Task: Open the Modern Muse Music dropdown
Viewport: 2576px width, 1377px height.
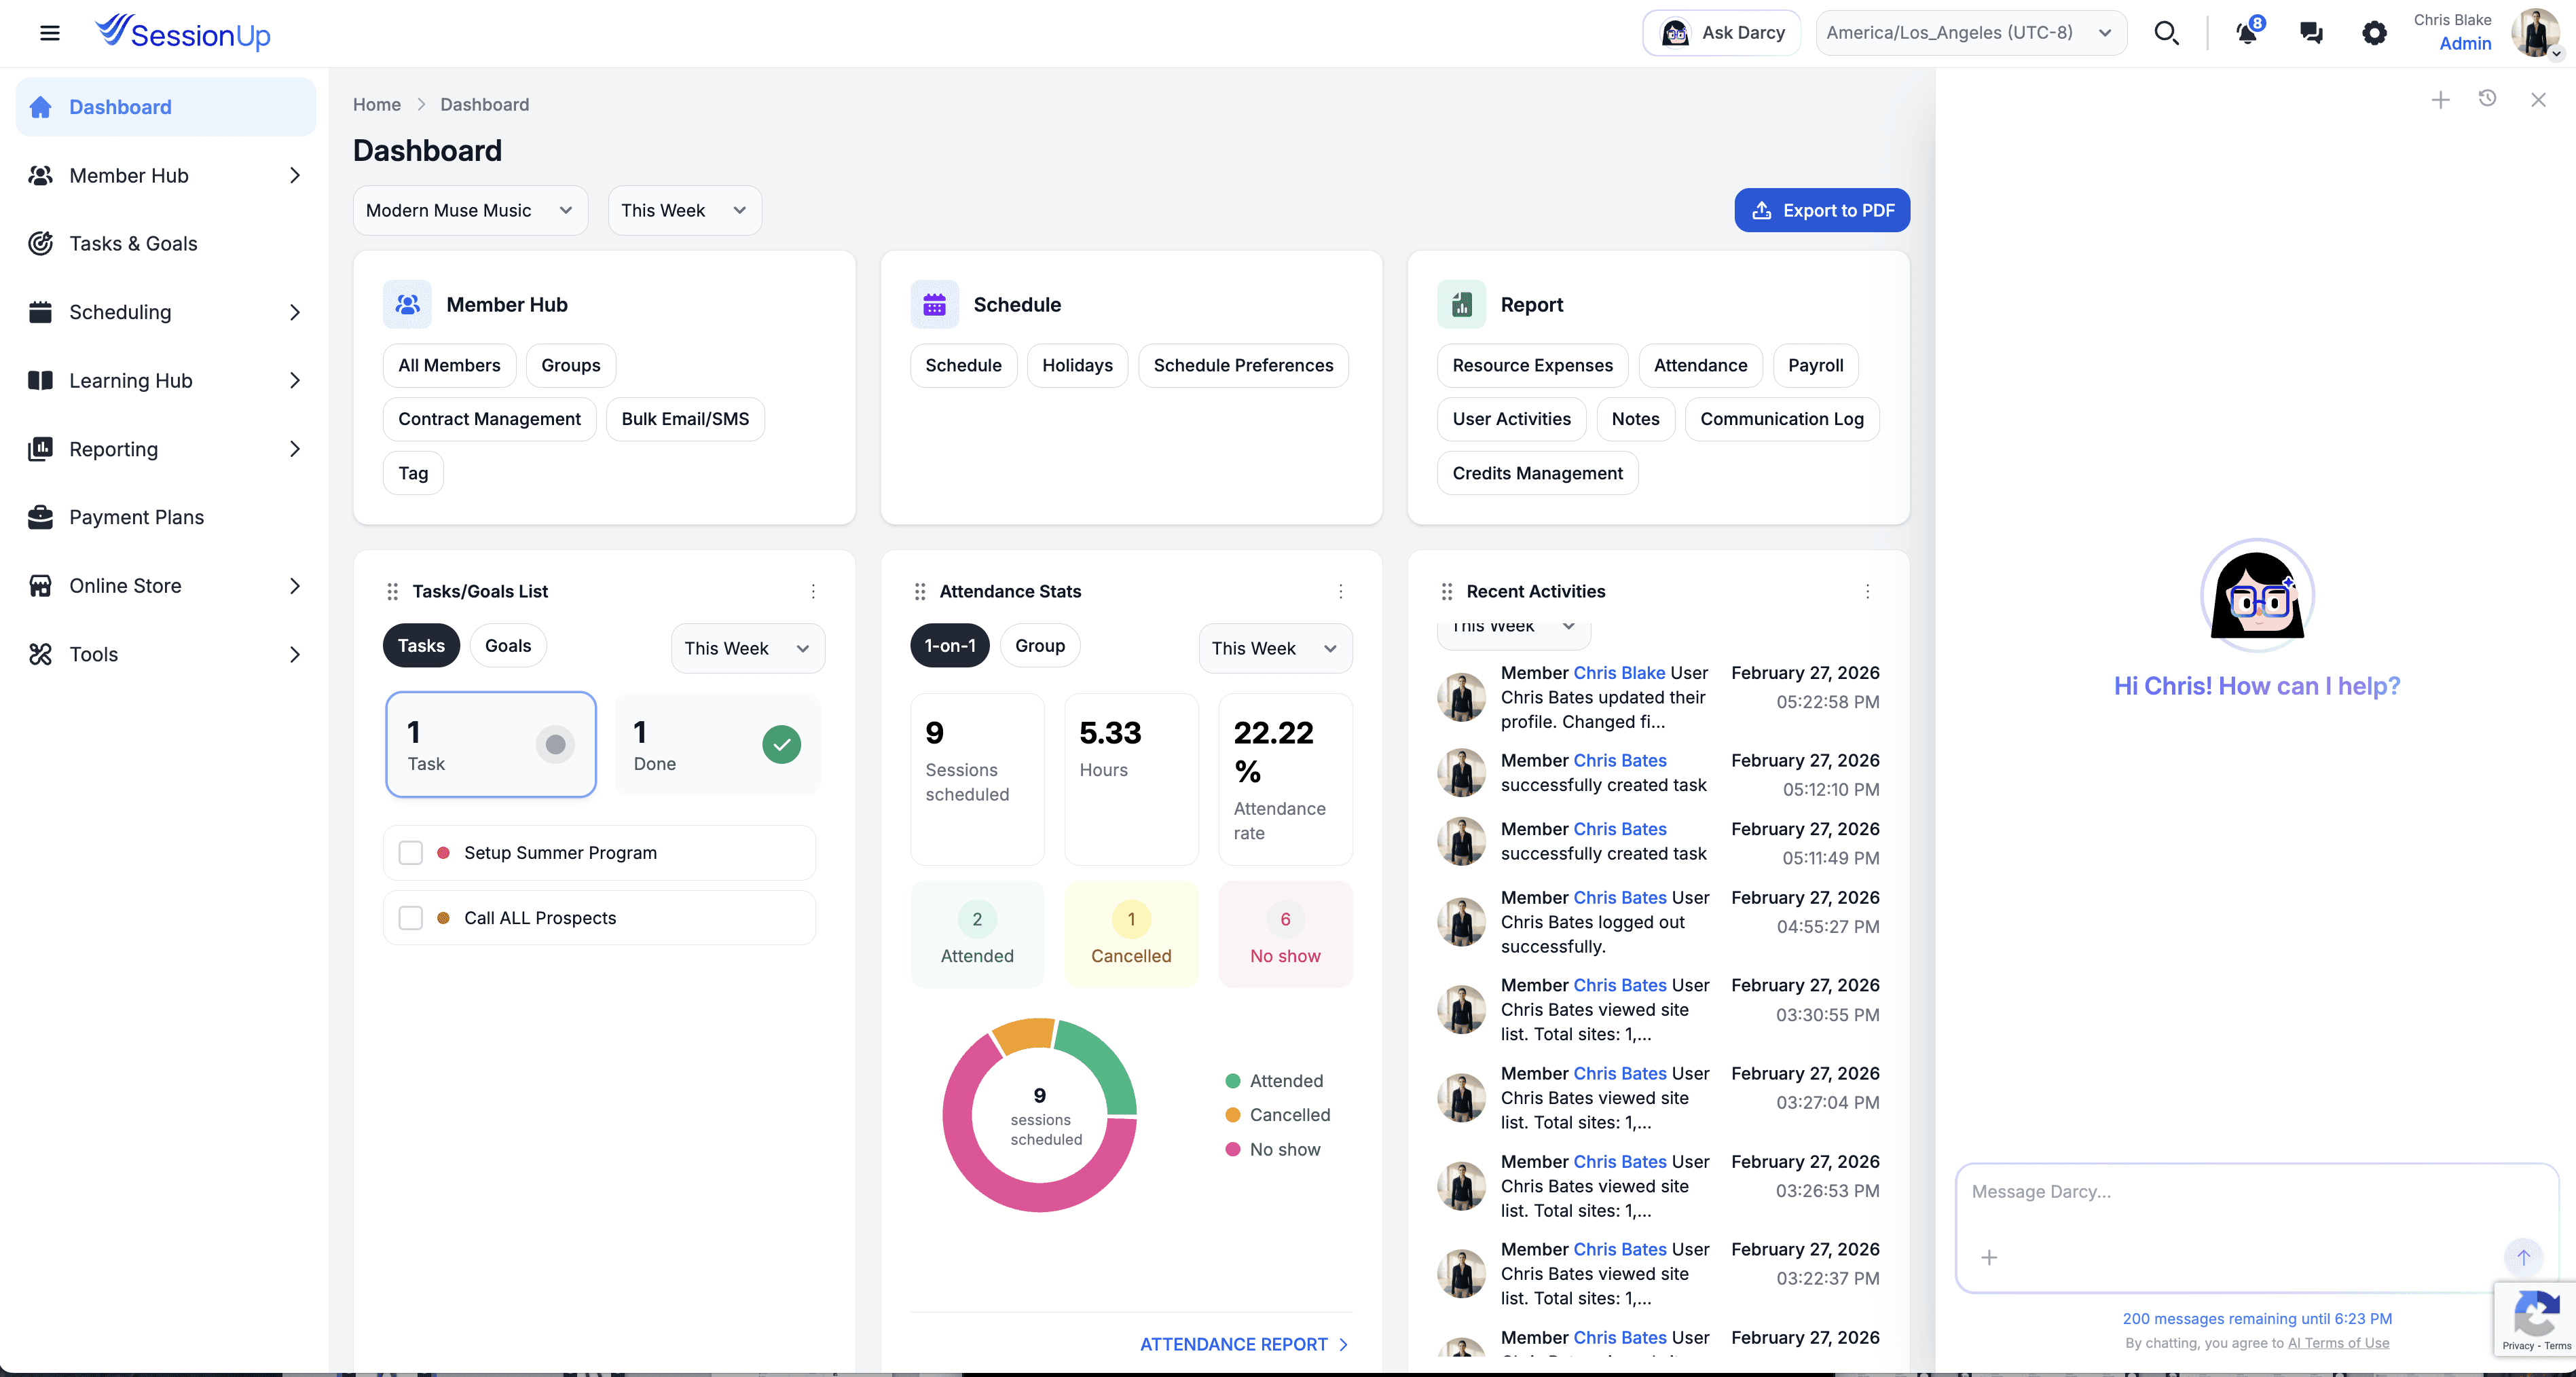Action: click(x=470, y=210)
